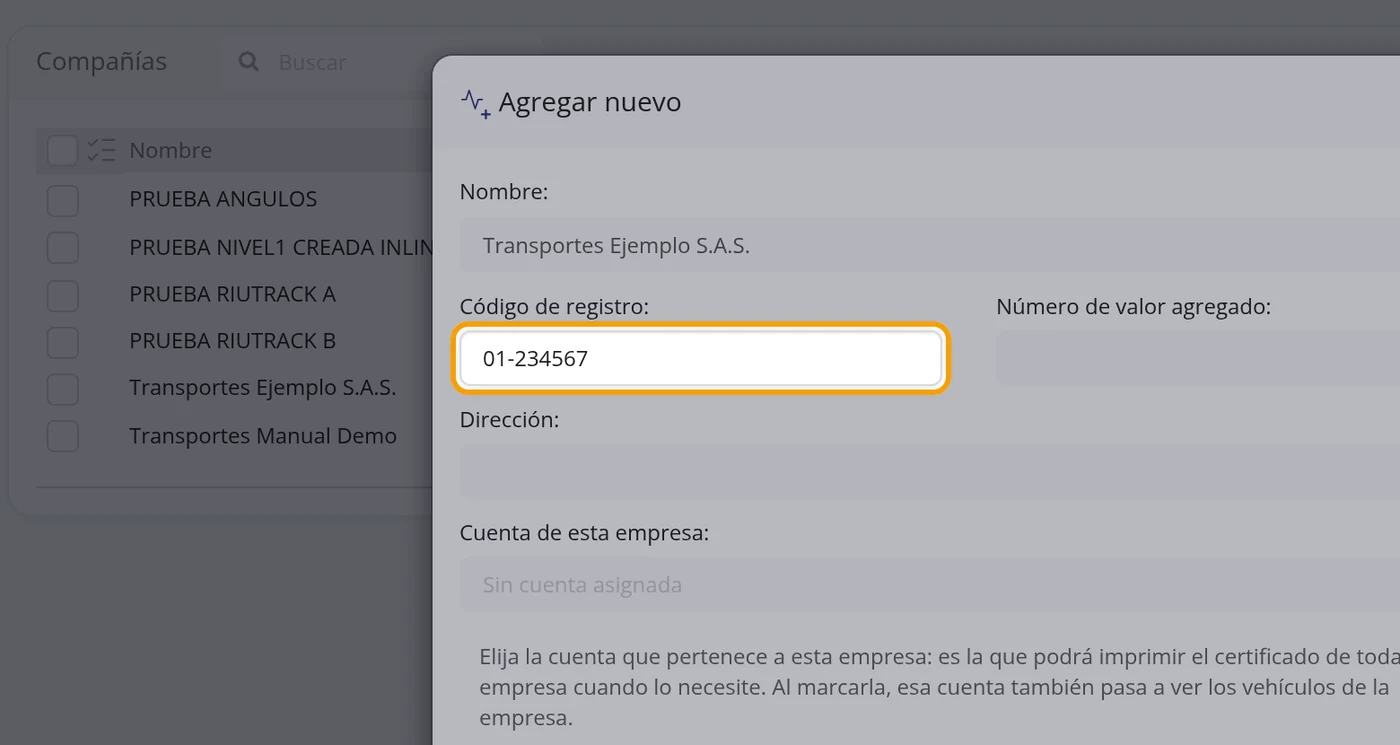Select Transportes Manual Demo in the list
Screen dimensions: 1400x745
click(263, 436)
